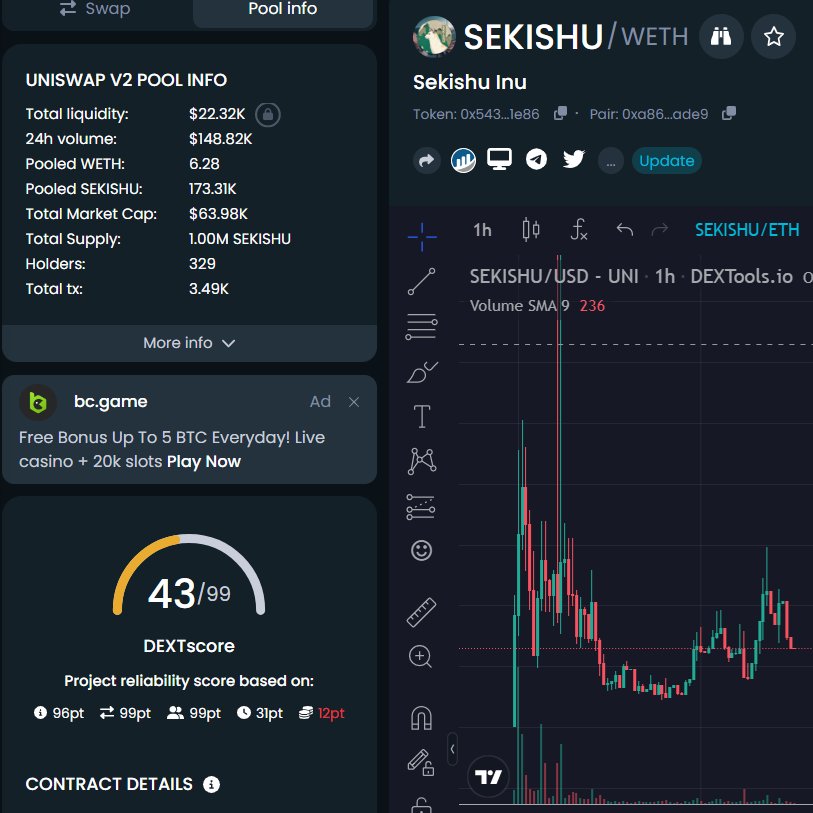
Task: Click the DEXTscore 43/99 gauge
Action: click(189, 576)
